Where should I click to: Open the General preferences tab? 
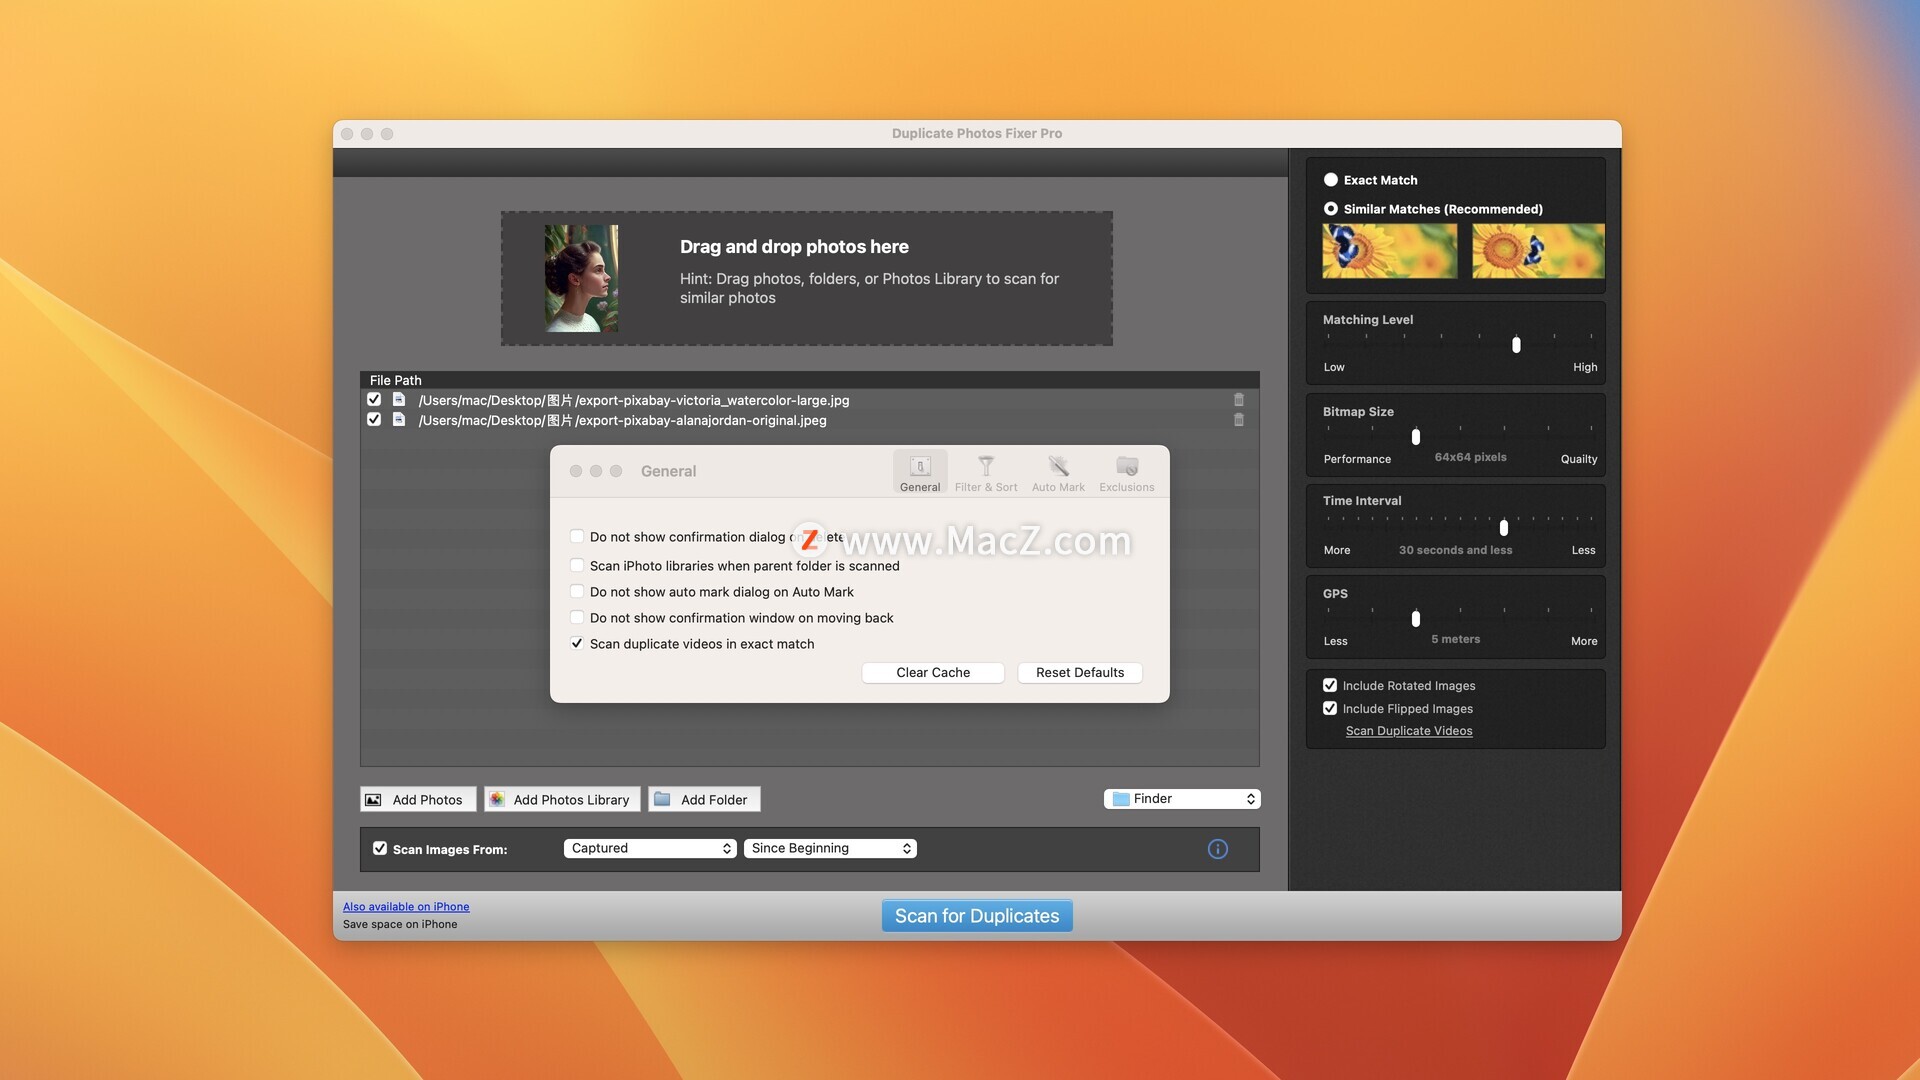coord(920,472)
